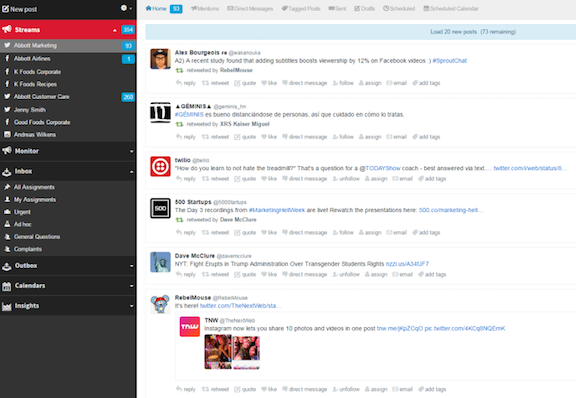Reply to Alex Bourgeois's tweet
Screen dimensions: 576x398
coord(186,83)
